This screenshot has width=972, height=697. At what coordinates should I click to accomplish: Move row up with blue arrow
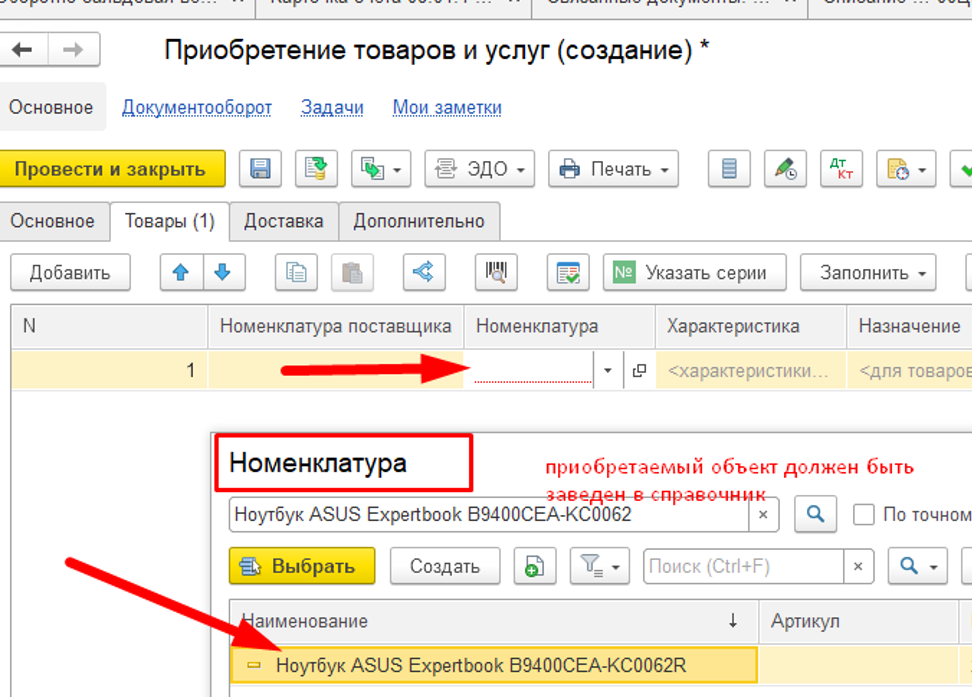181,272
